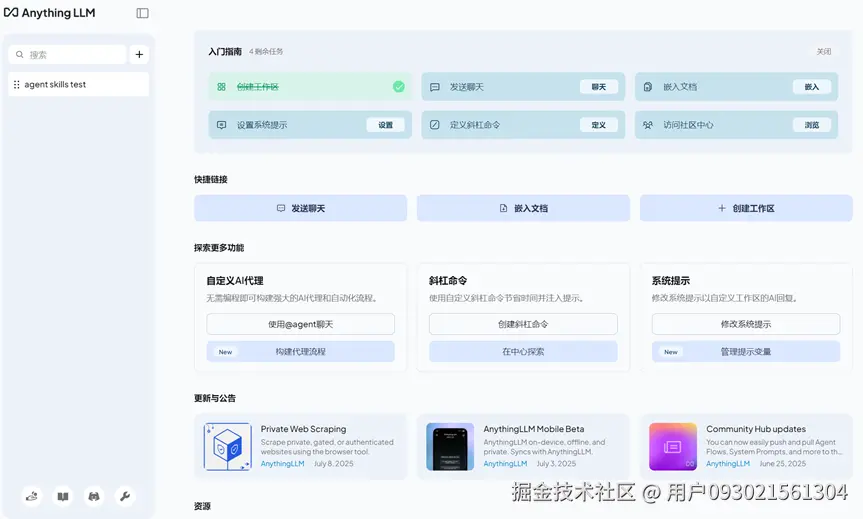863x519 pixels.
Task: Click the 浏览 button
Action: [x=812, y=125]
